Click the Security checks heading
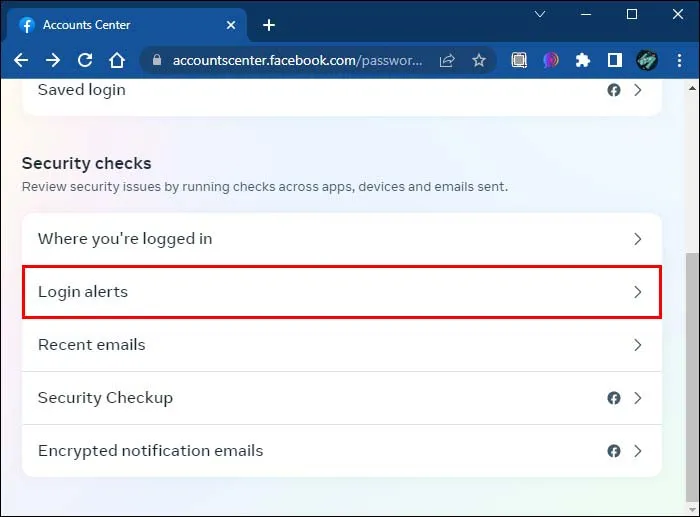700x517 pixels. coord(87,163)
